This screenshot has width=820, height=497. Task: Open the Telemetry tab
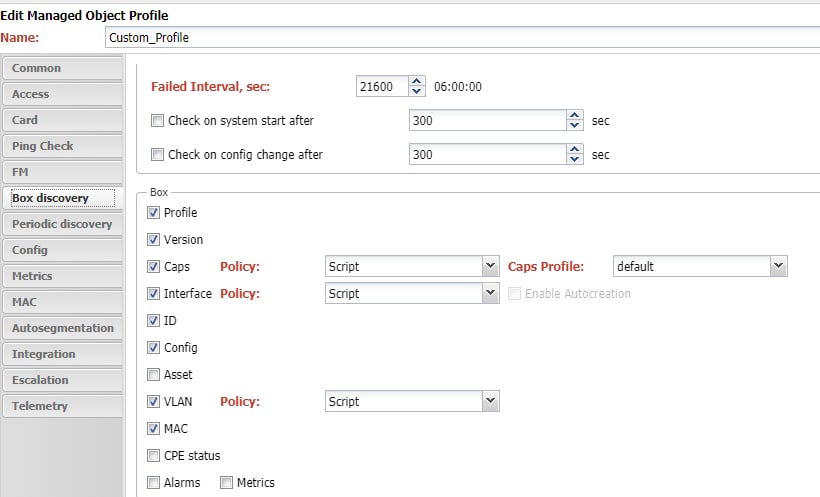[62, 406]
